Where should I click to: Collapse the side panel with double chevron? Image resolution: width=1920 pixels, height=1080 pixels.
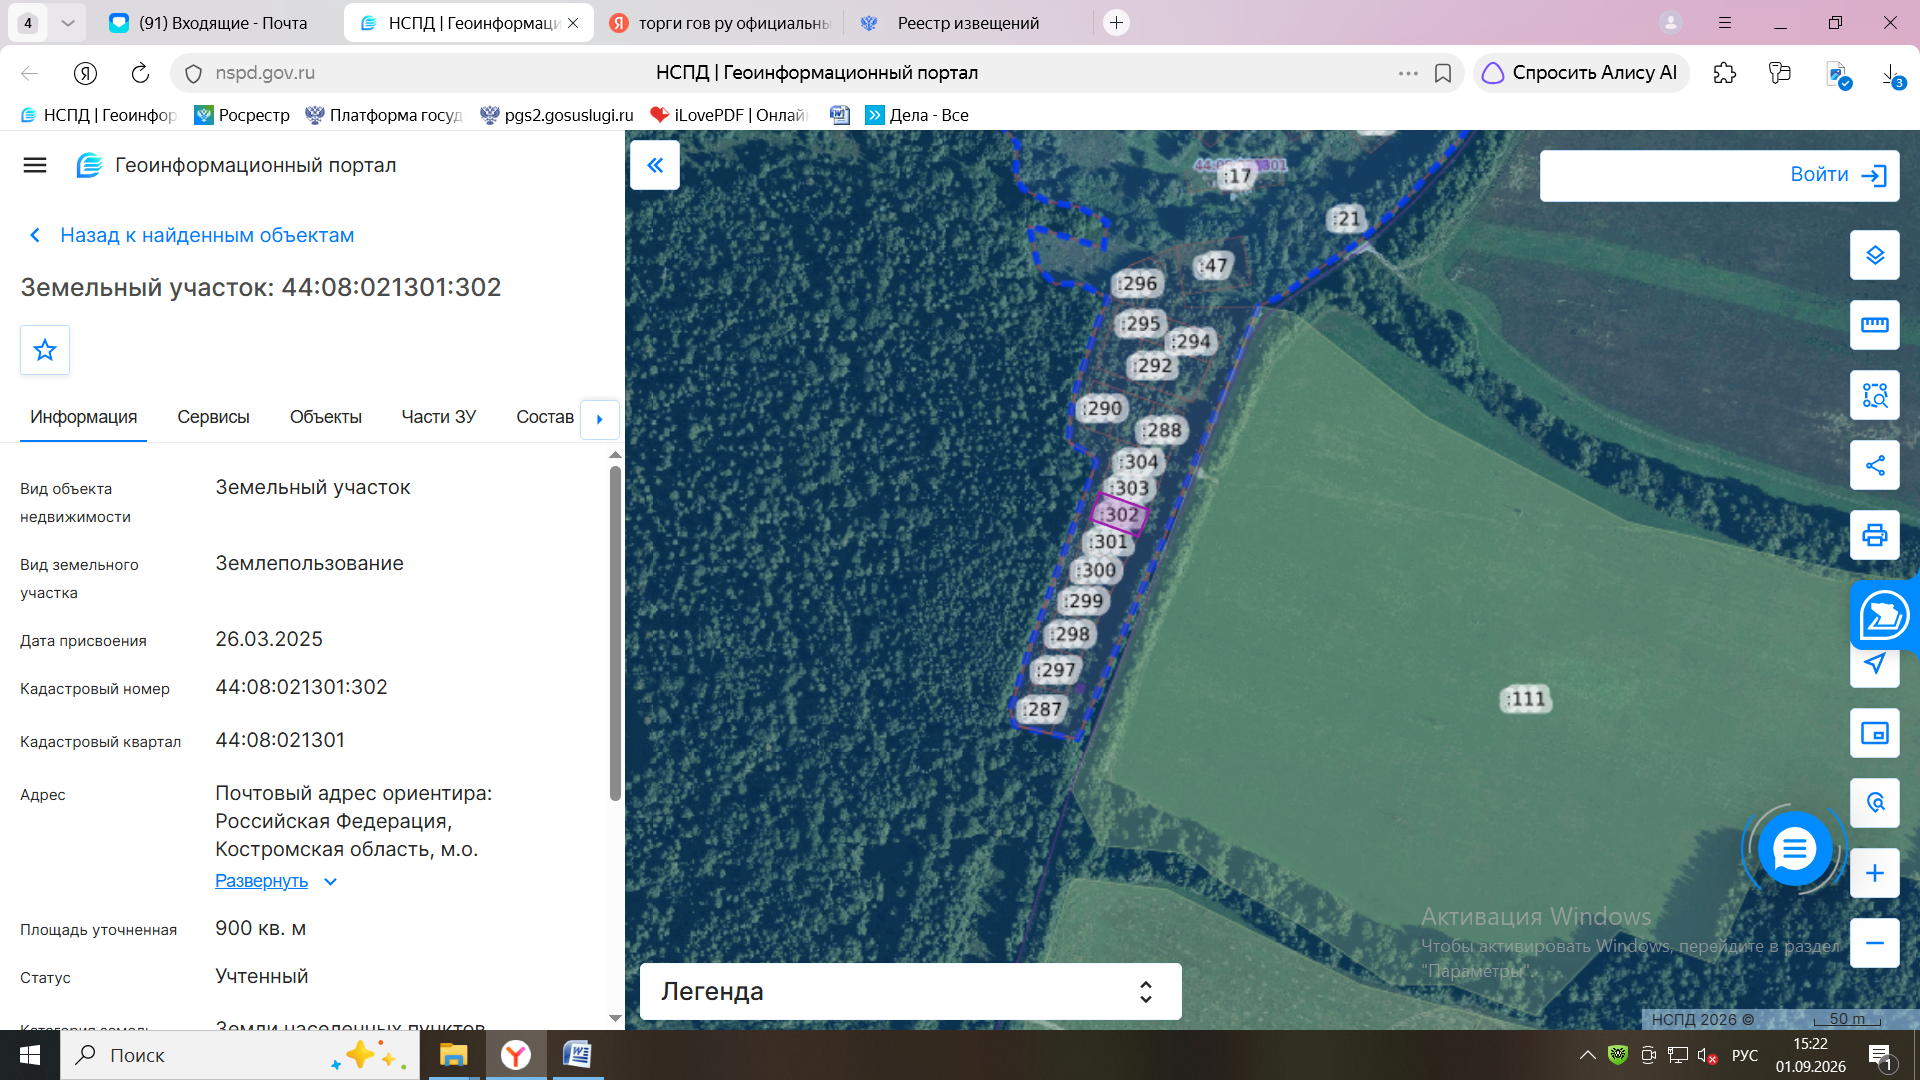[655, 165]
